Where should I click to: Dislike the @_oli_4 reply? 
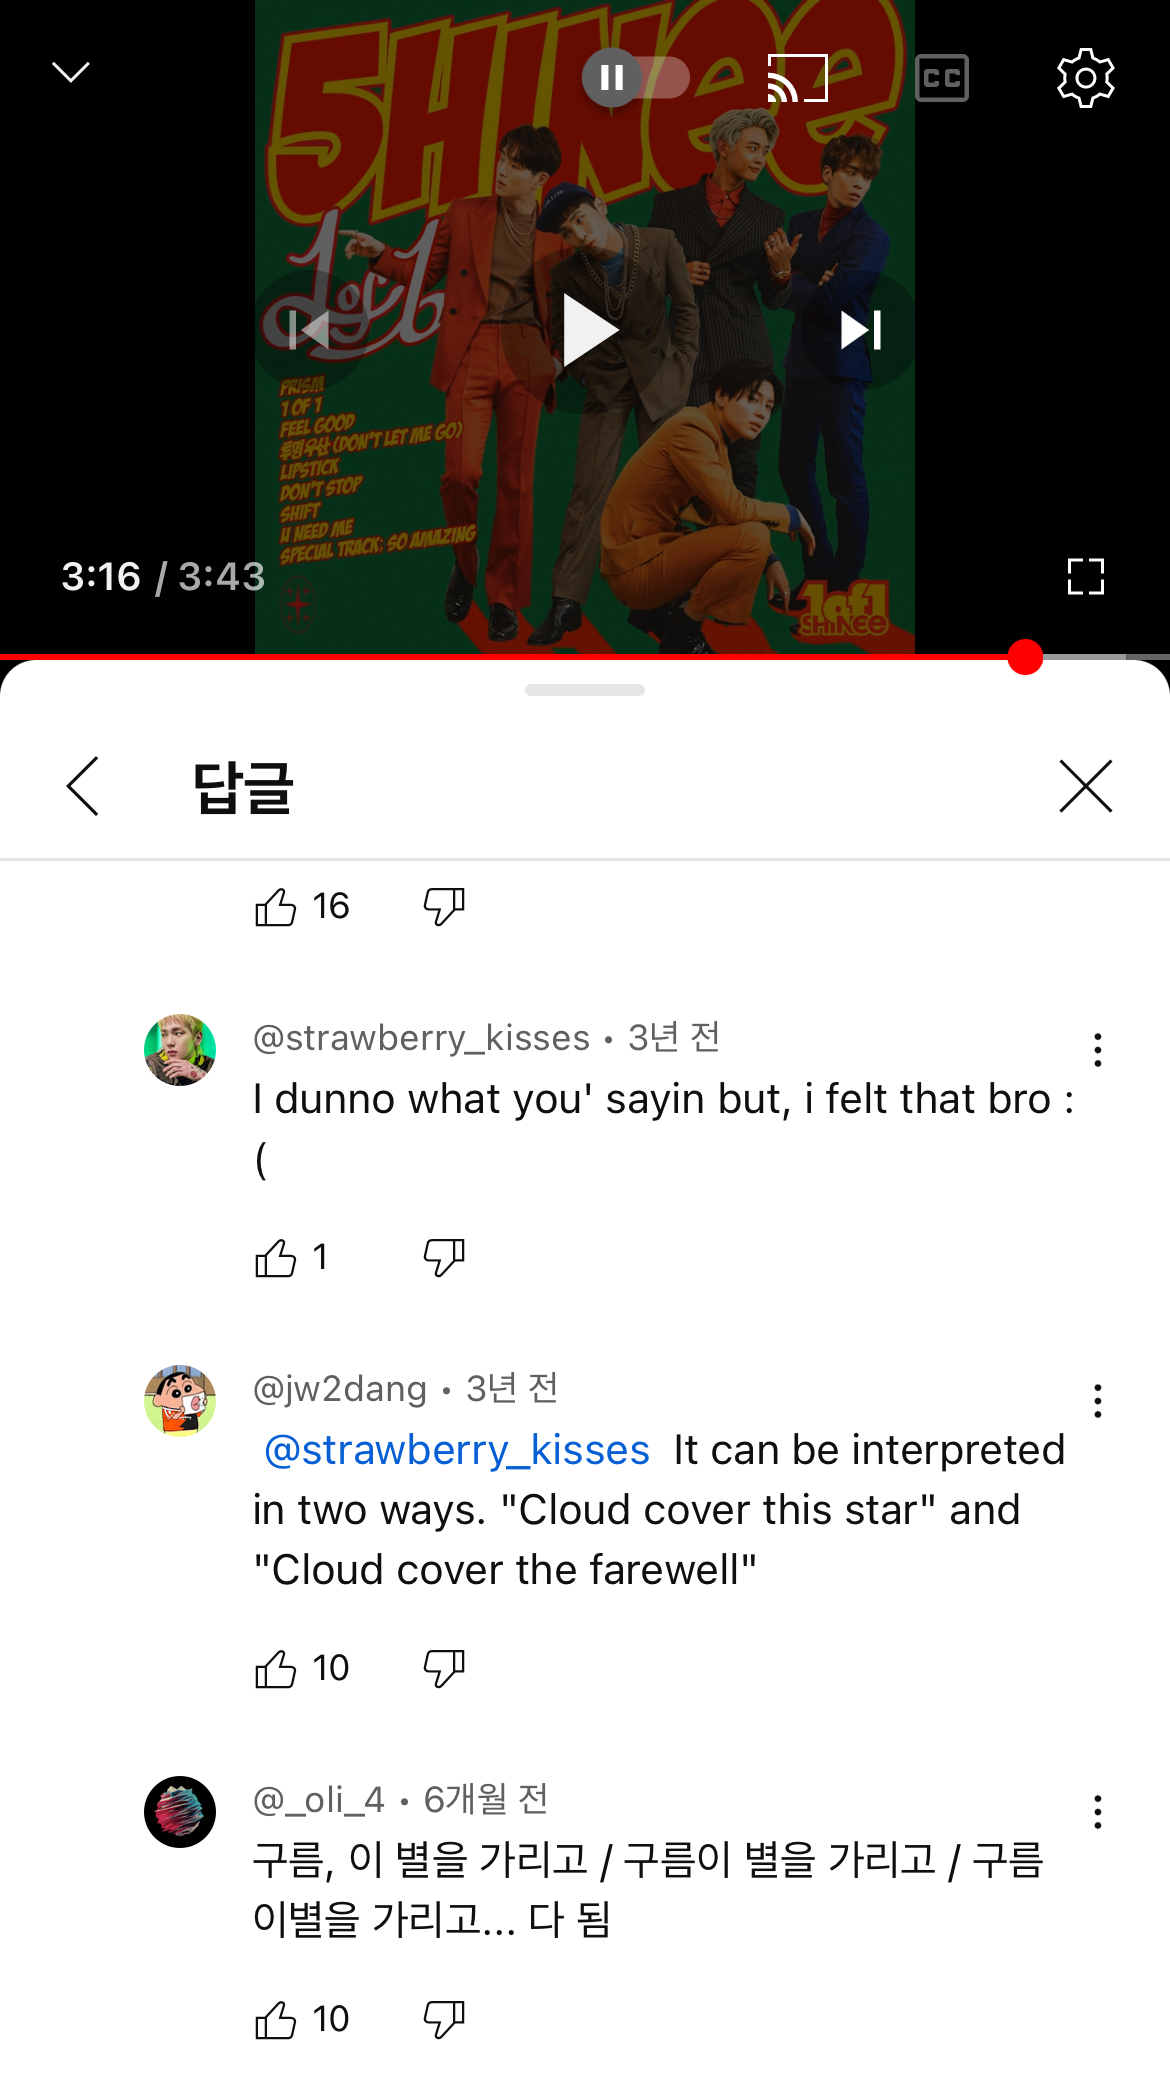click(x=444, y=2020)
